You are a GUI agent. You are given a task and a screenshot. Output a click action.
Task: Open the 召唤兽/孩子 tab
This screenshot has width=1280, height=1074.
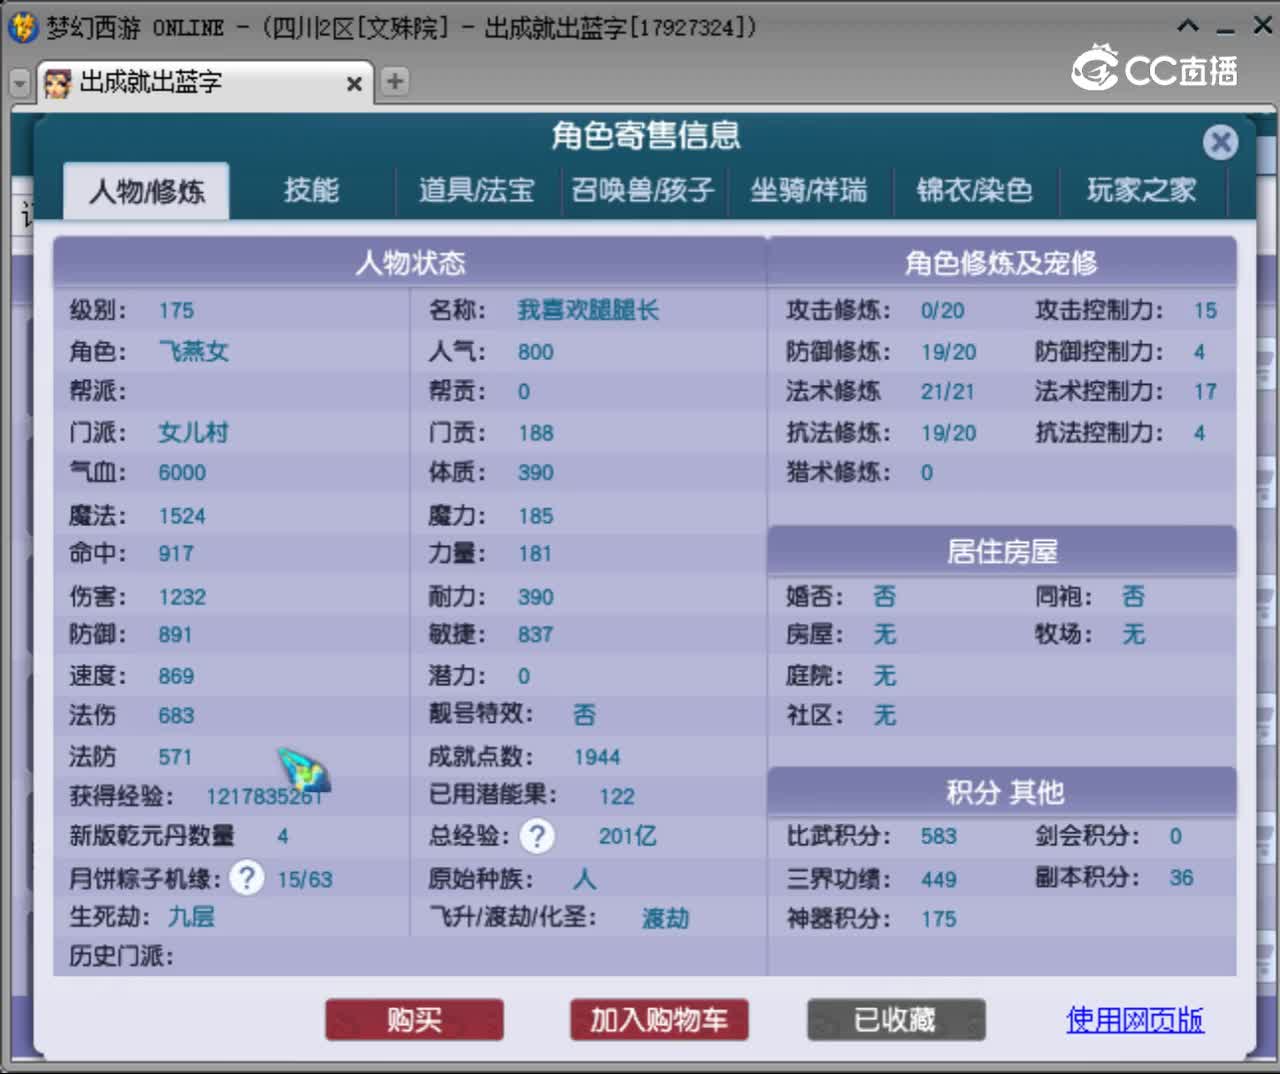coord(643,190)
